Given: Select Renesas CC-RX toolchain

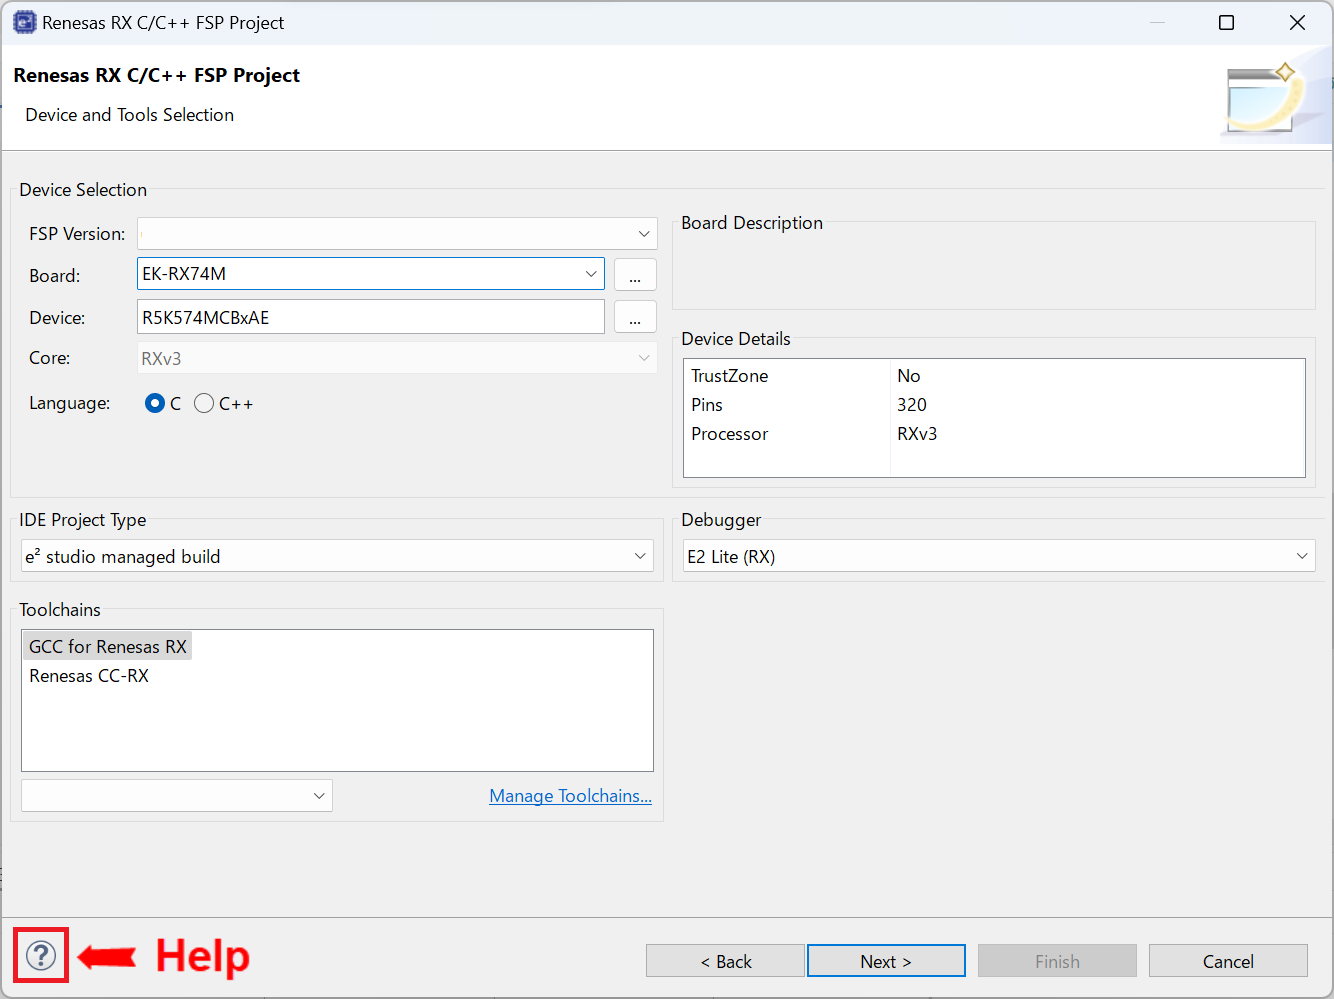Looking at the screenshot, I should 89,676.
